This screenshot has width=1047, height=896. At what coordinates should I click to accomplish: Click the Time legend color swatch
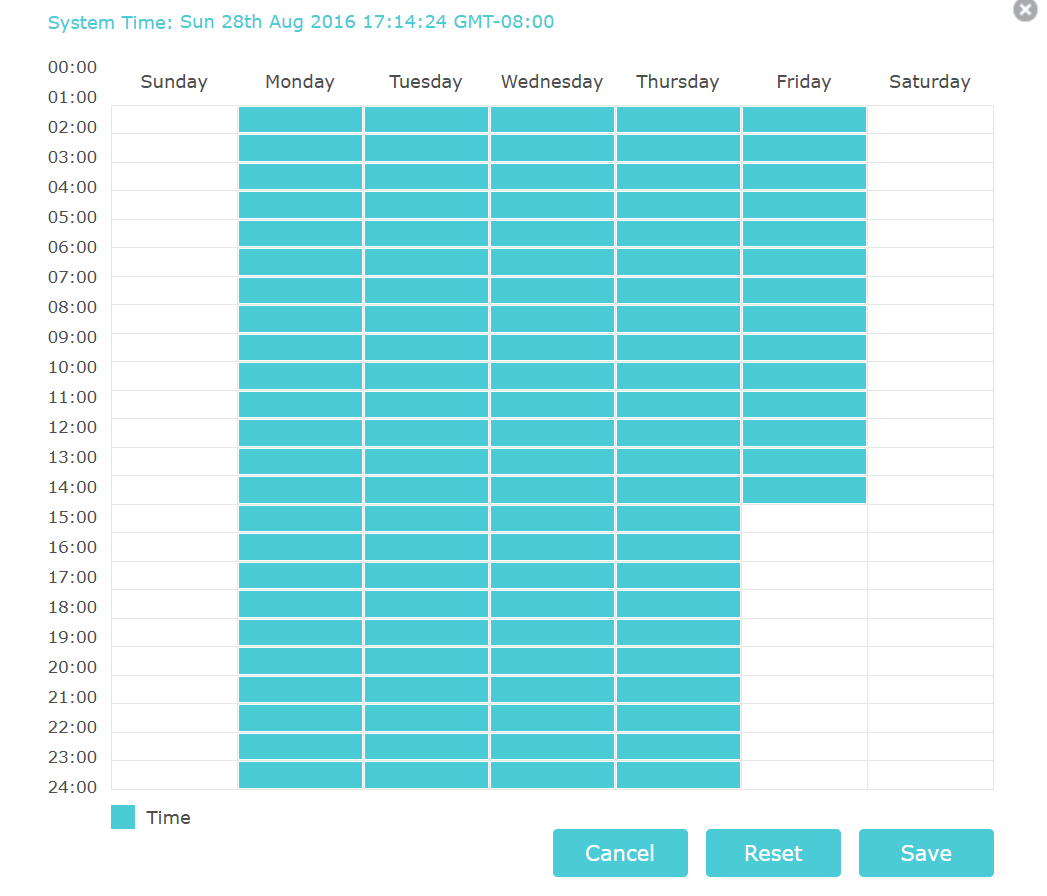point(123,817)
